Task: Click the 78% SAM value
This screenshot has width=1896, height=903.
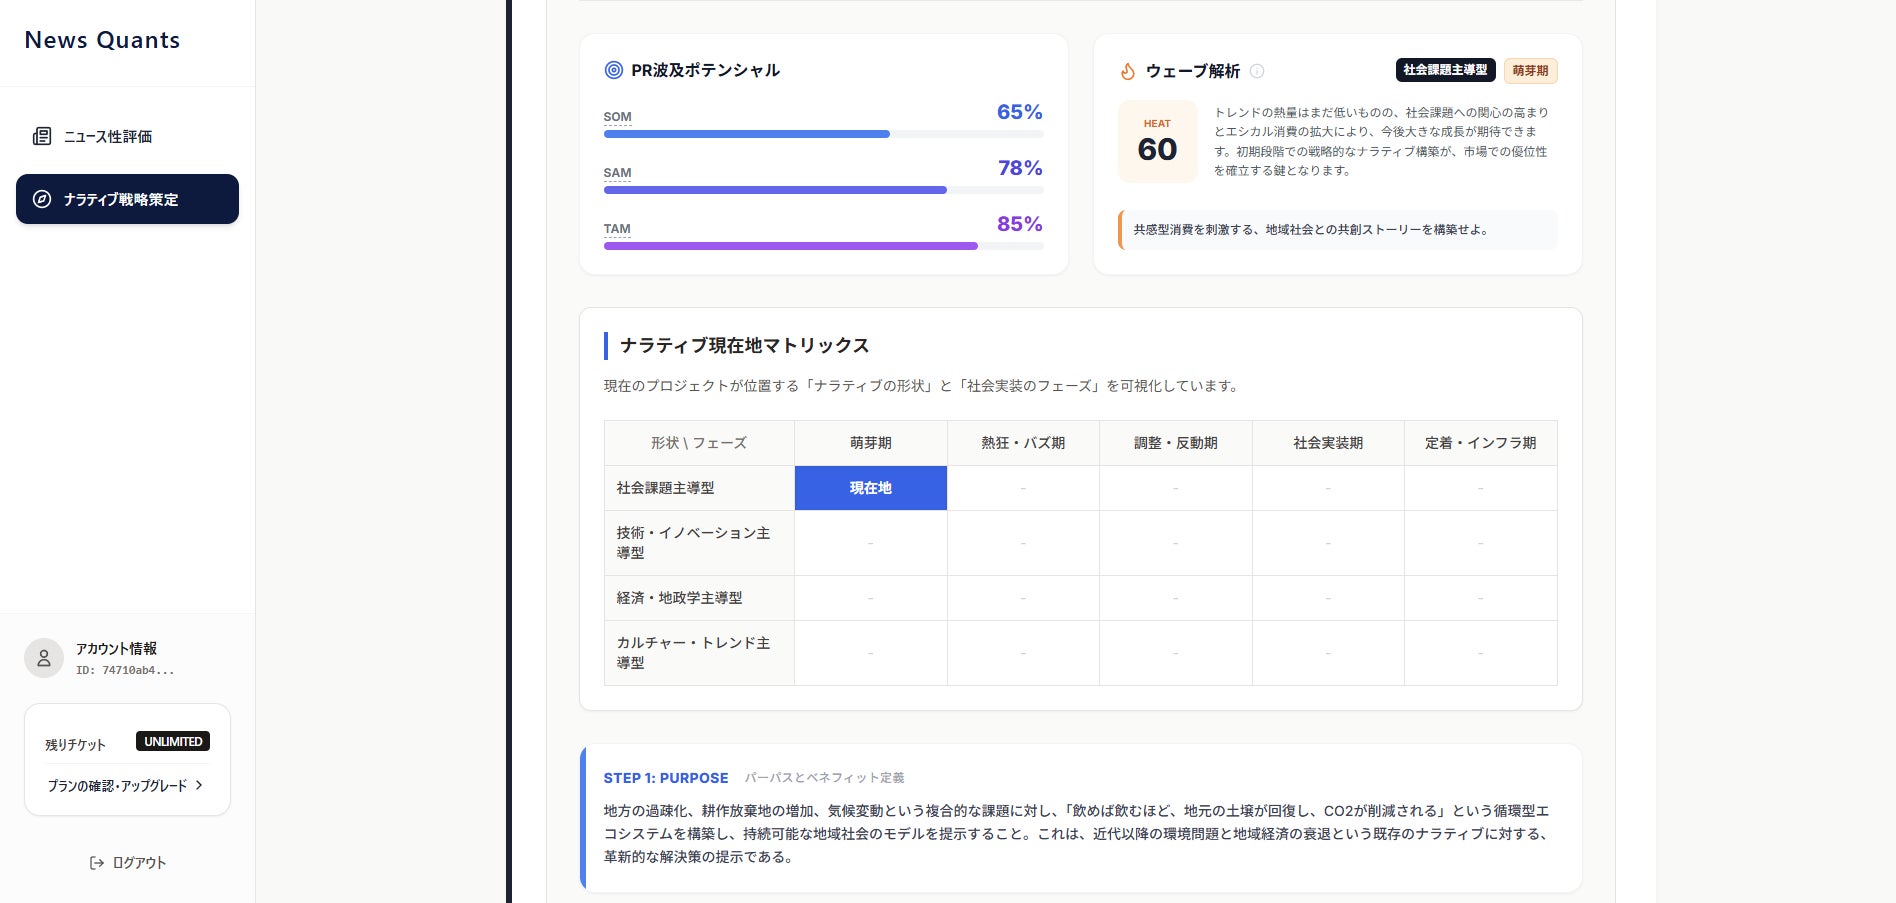Action: [x=1020, y=168]
